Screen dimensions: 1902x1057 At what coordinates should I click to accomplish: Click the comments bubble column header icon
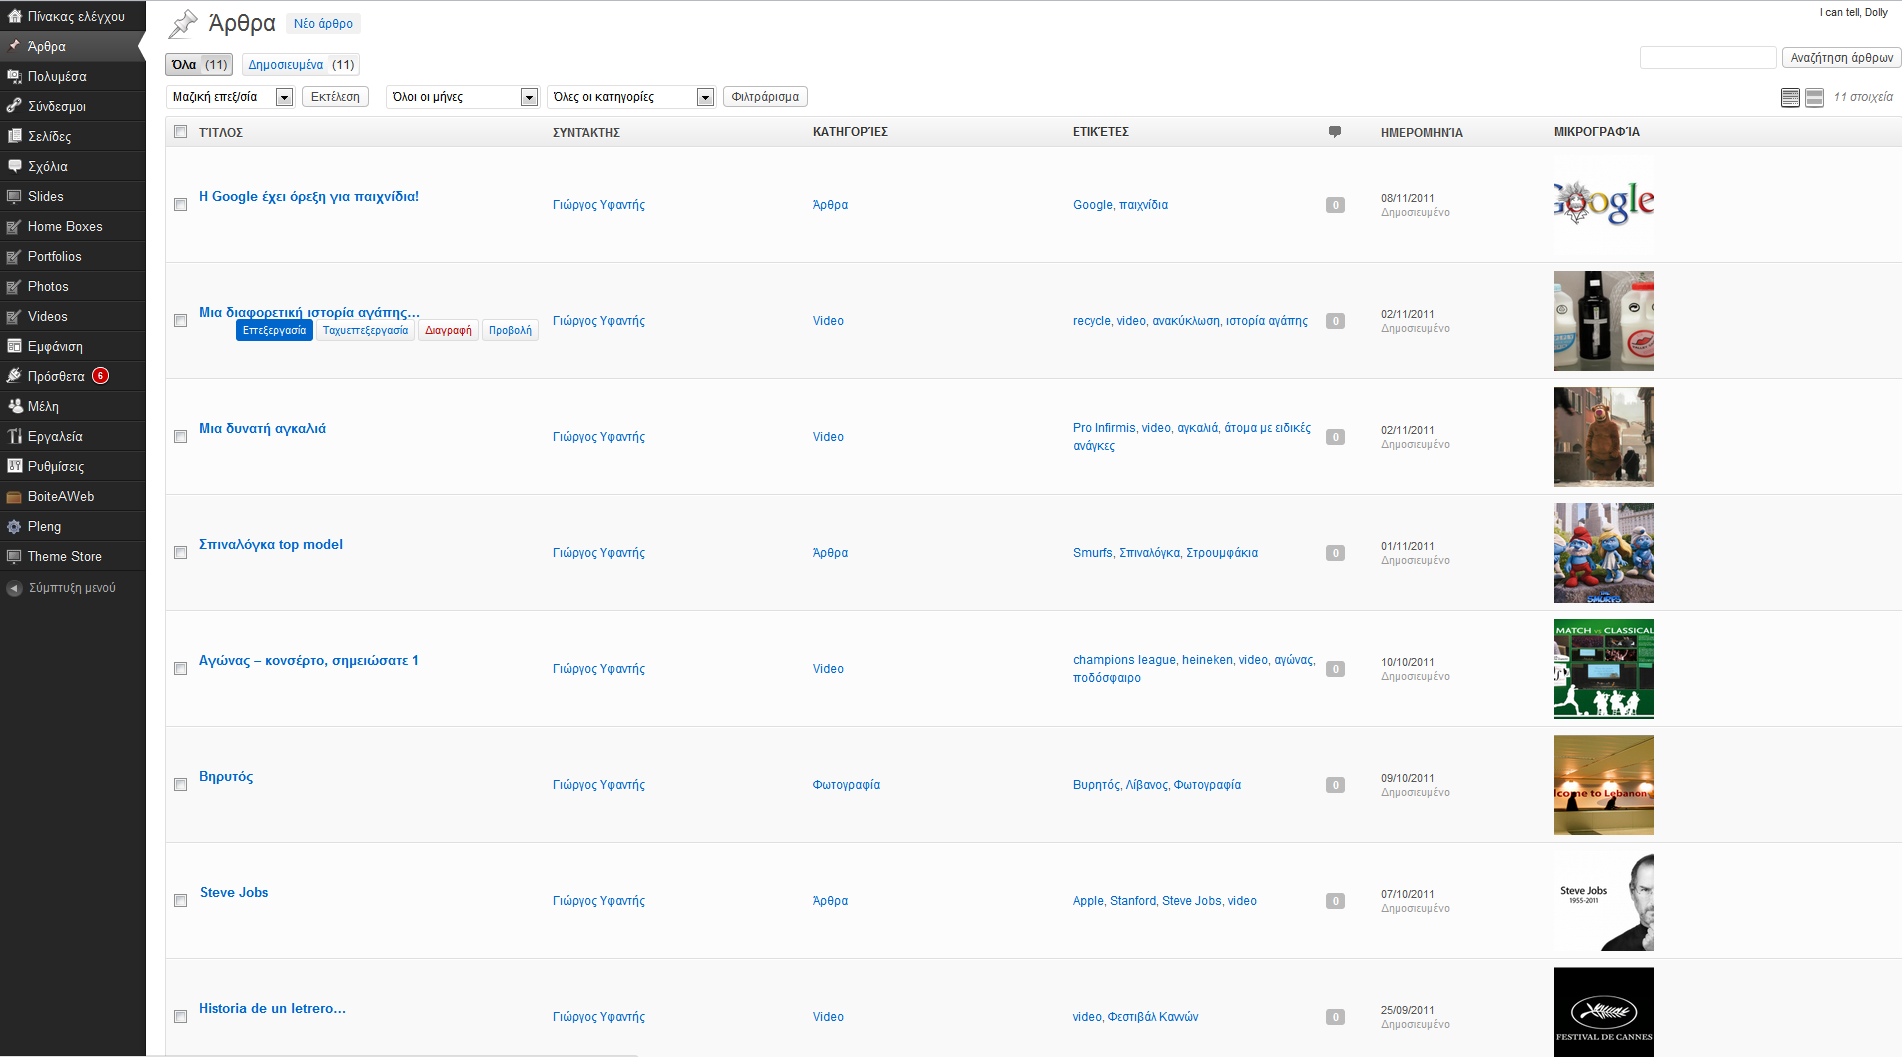click(x=1334, y=132)
